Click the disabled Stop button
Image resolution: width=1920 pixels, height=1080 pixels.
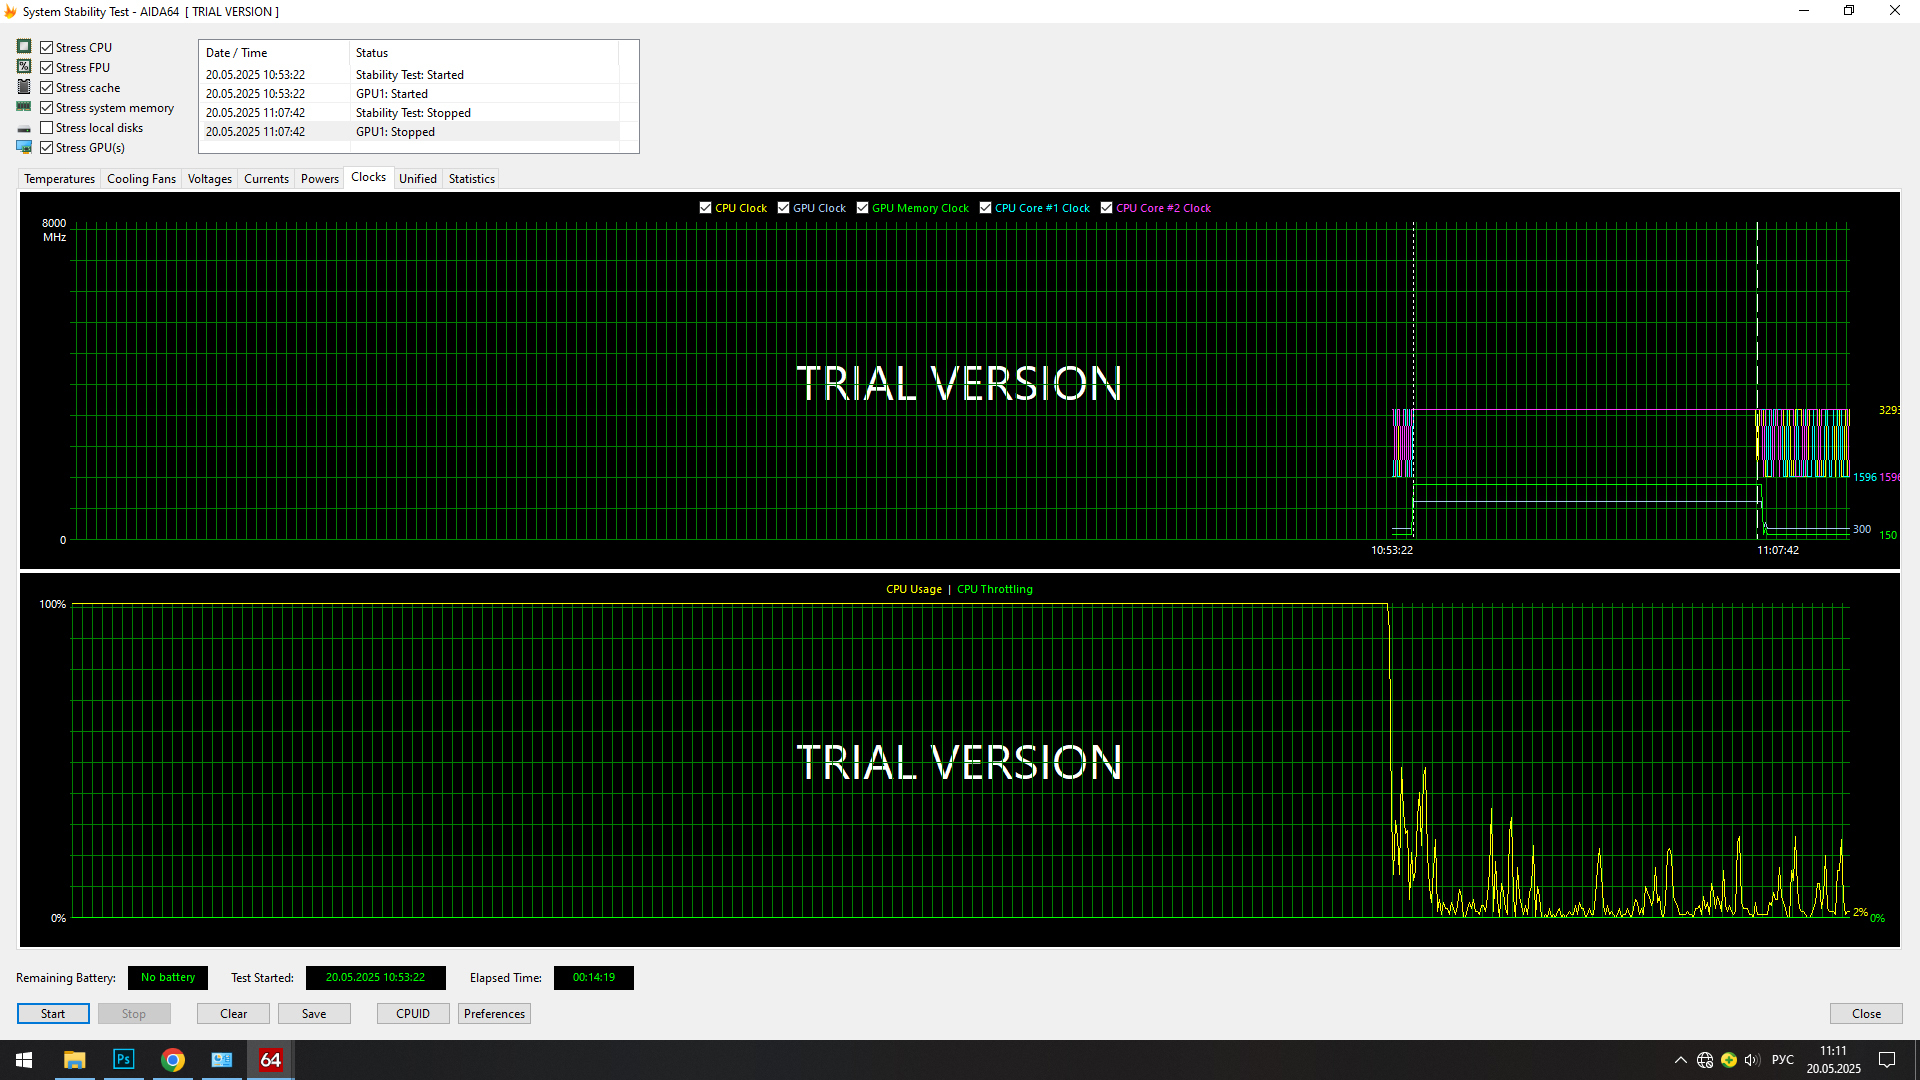134,1013
